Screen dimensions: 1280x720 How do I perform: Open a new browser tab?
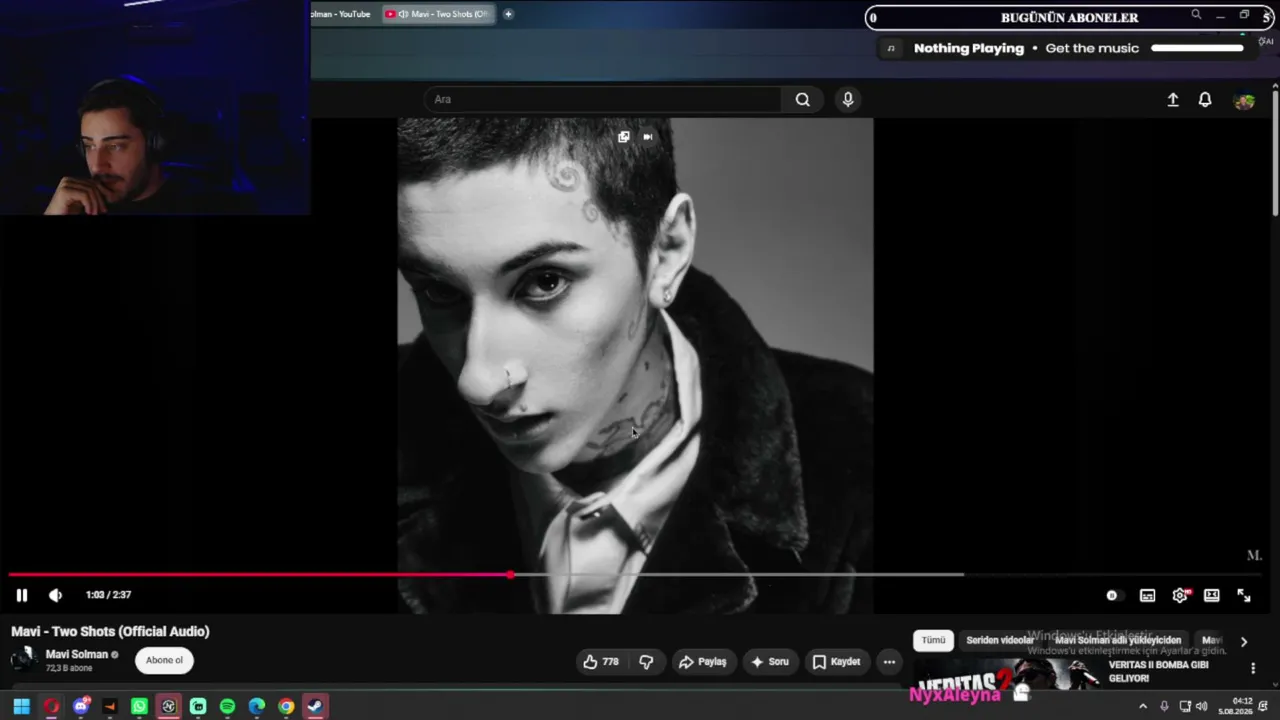pos(508,14)
